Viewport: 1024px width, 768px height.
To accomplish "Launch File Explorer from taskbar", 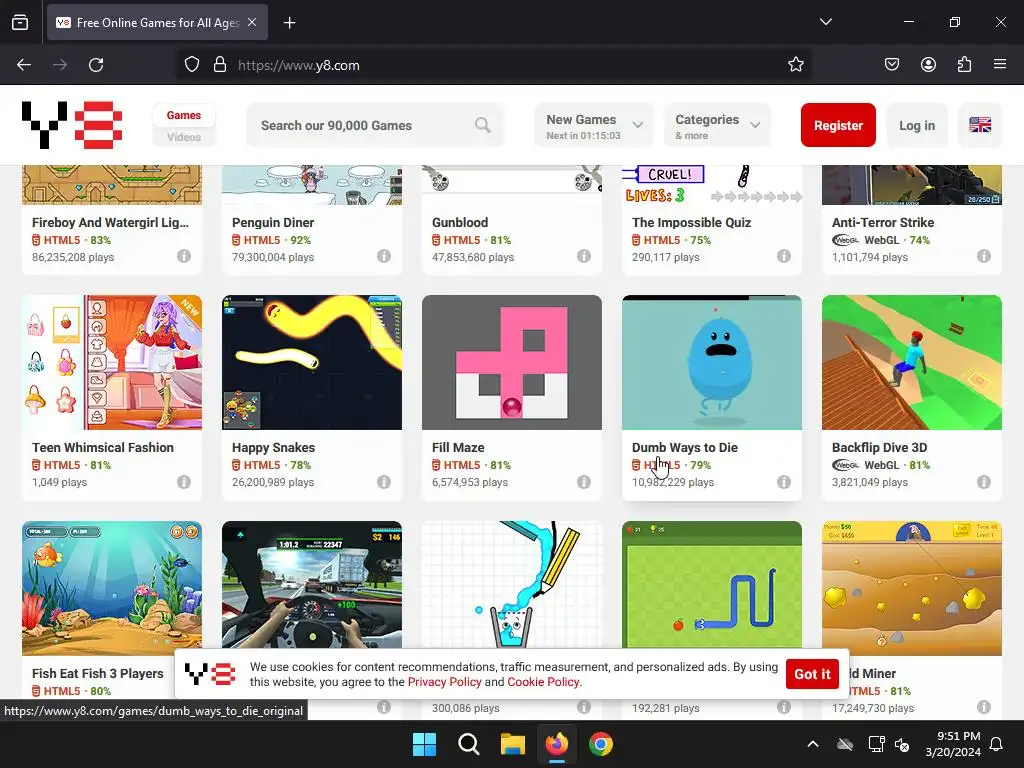I will [513, 744].
